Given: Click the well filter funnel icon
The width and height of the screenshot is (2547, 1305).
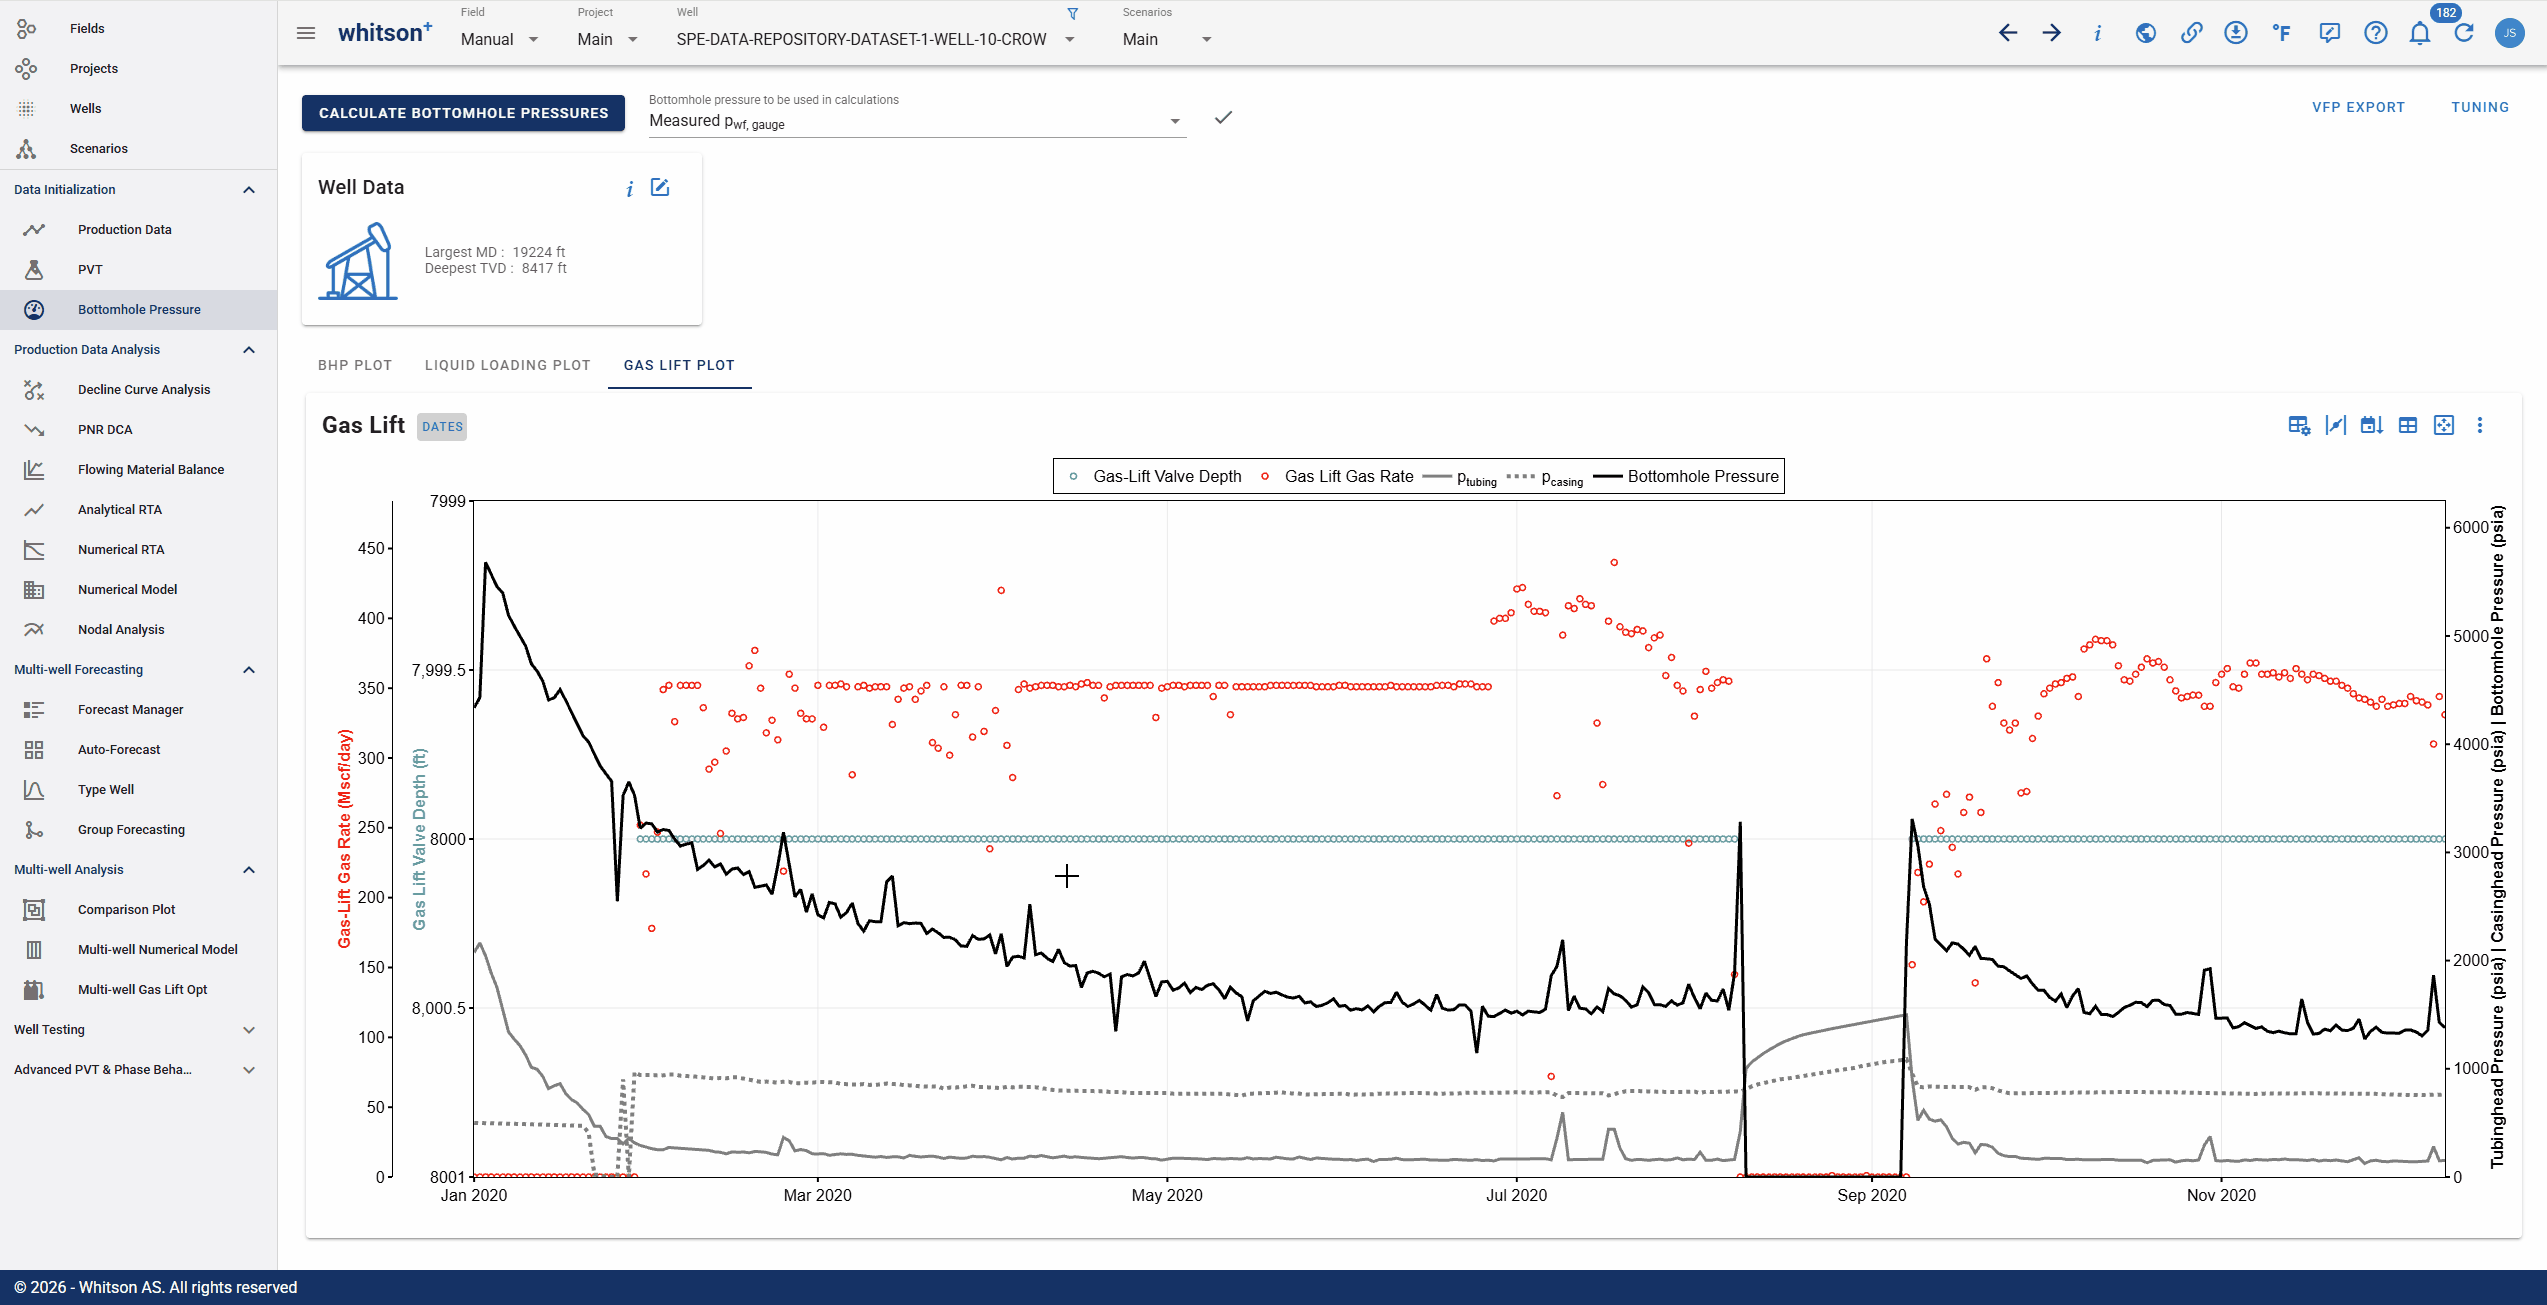Looking at the screenshot, I should point(1073,14).
